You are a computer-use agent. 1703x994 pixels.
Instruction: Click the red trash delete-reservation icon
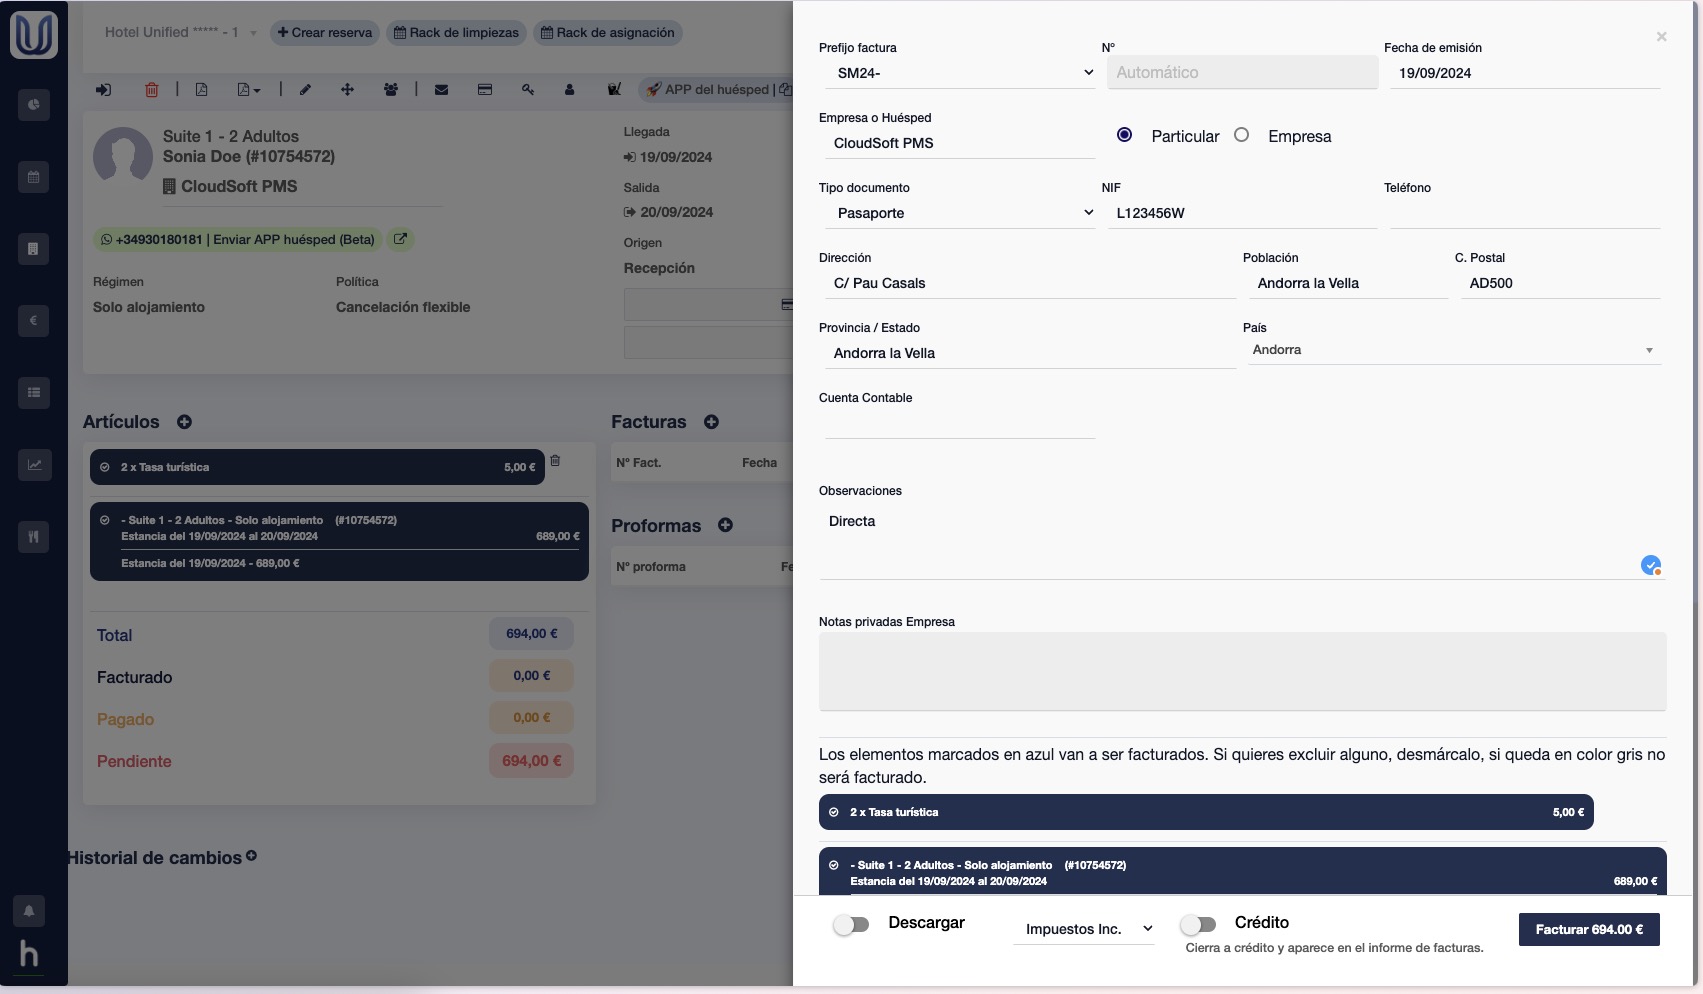pyautogui.click(x=152, y=90)
